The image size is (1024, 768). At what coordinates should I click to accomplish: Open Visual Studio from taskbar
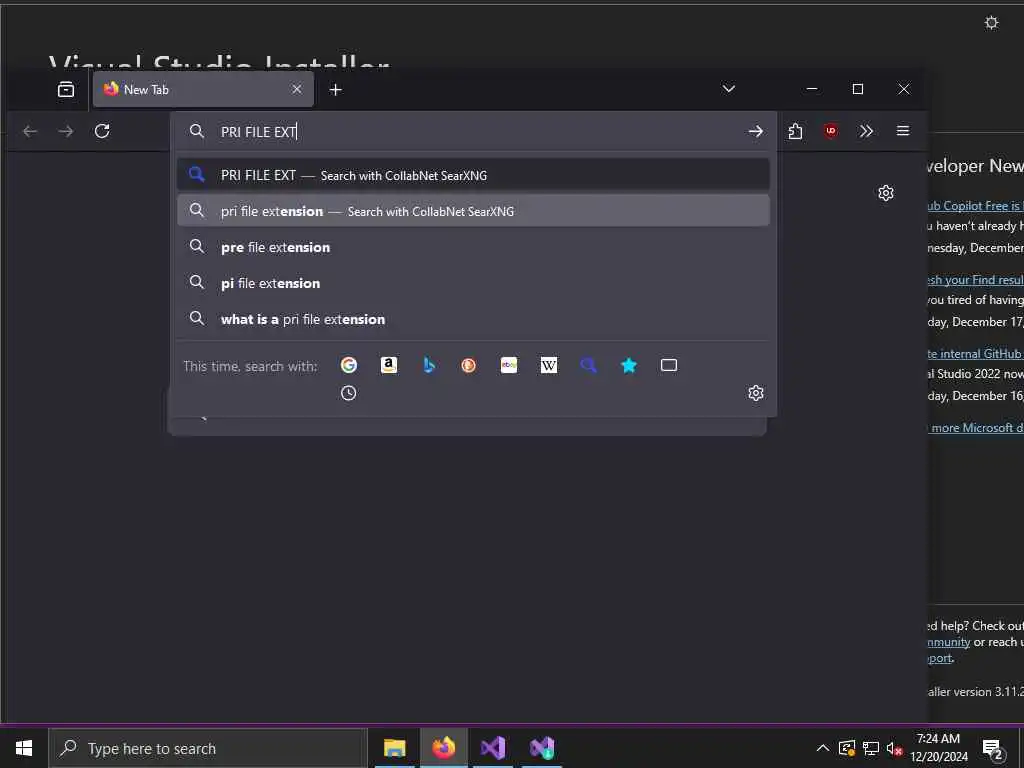pos(492,748)
